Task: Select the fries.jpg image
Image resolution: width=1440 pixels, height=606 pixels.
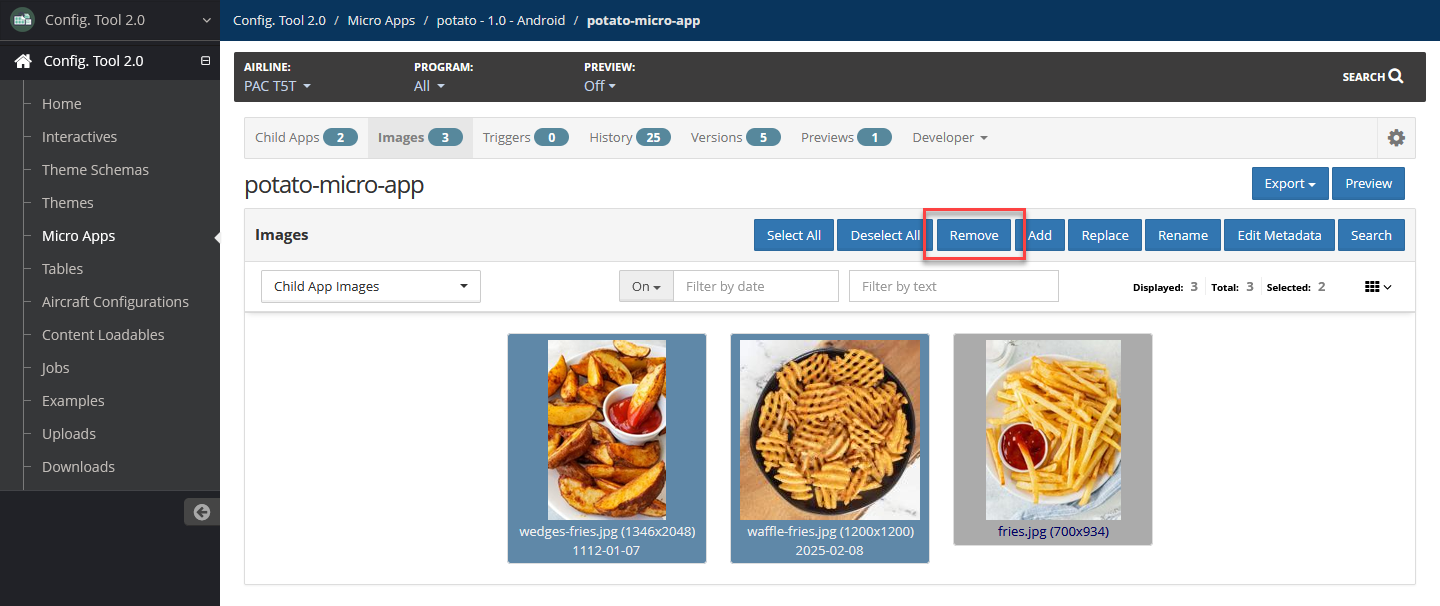Action: [x=1053, y=439]
